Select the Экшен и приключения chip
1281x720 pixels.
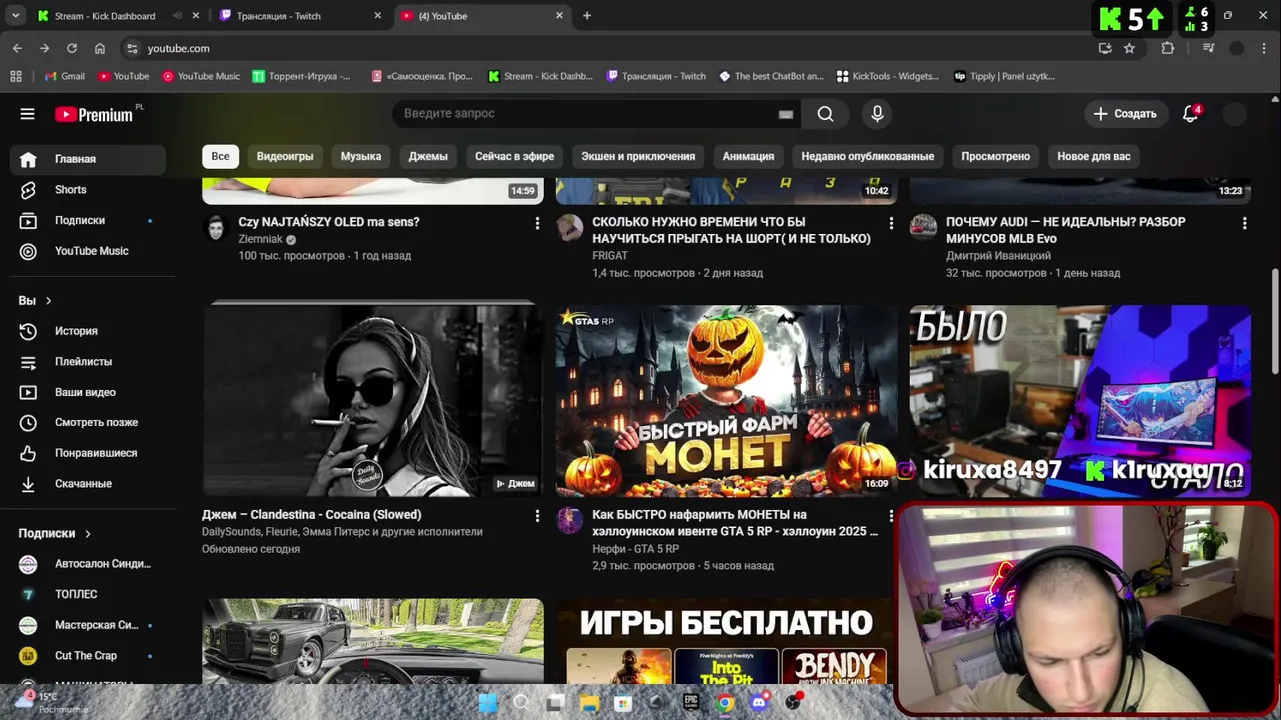click(x=638, y=156)
